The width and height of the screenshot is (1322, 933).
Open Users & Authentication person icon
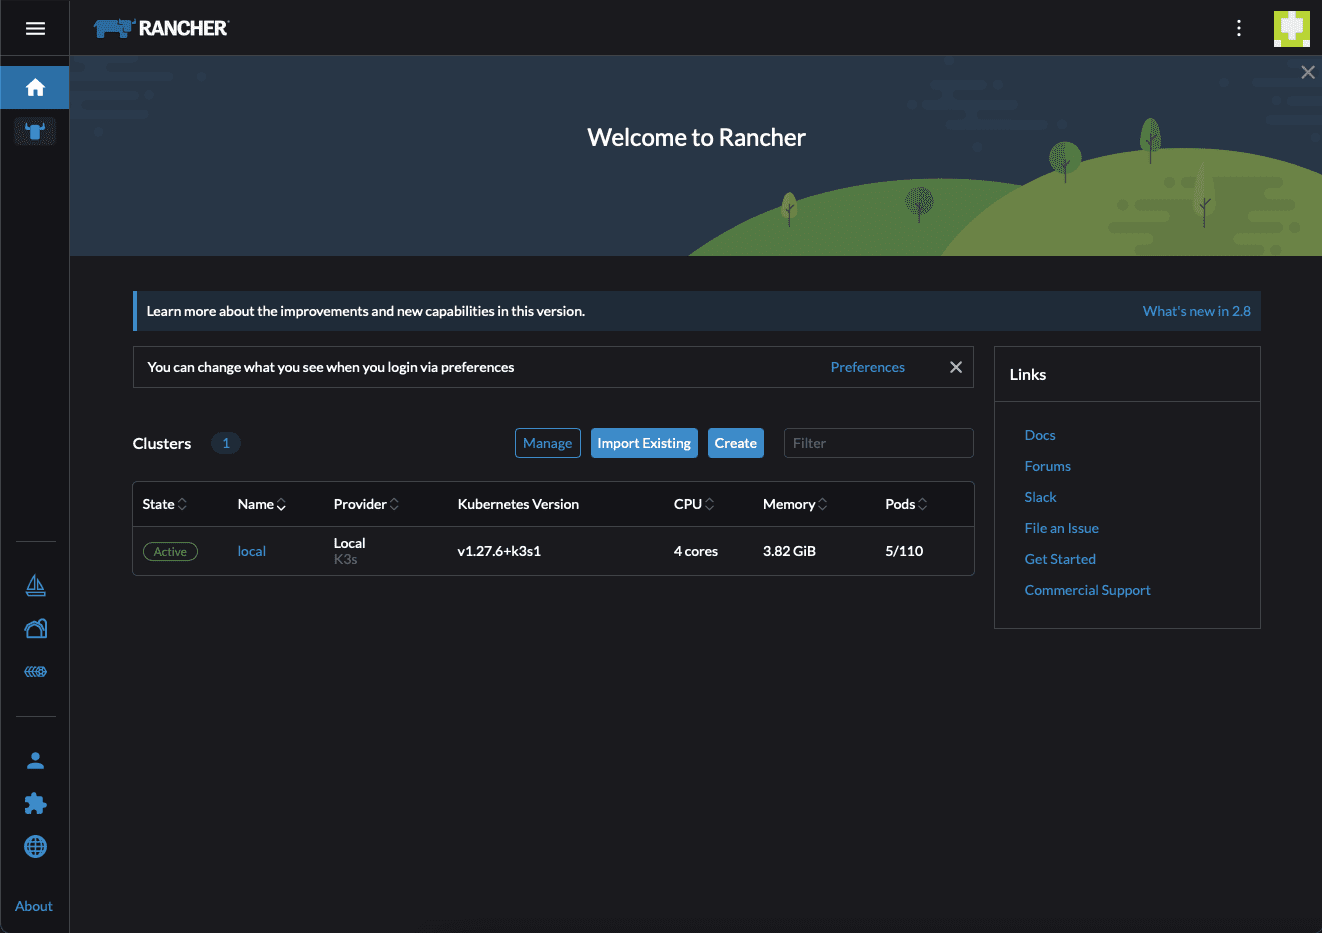click(x=35, y=761)
